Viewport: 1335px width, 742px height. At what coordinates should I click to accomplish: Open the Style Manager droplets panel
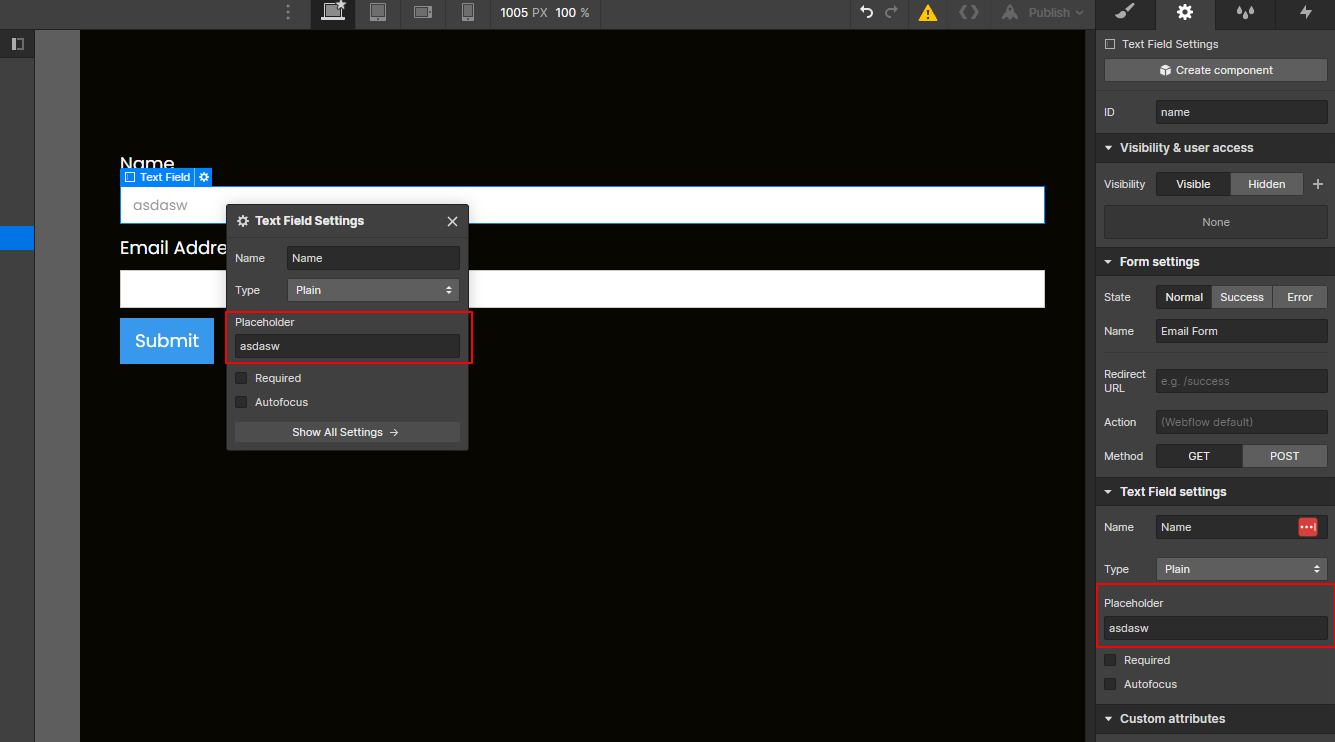1244,14
